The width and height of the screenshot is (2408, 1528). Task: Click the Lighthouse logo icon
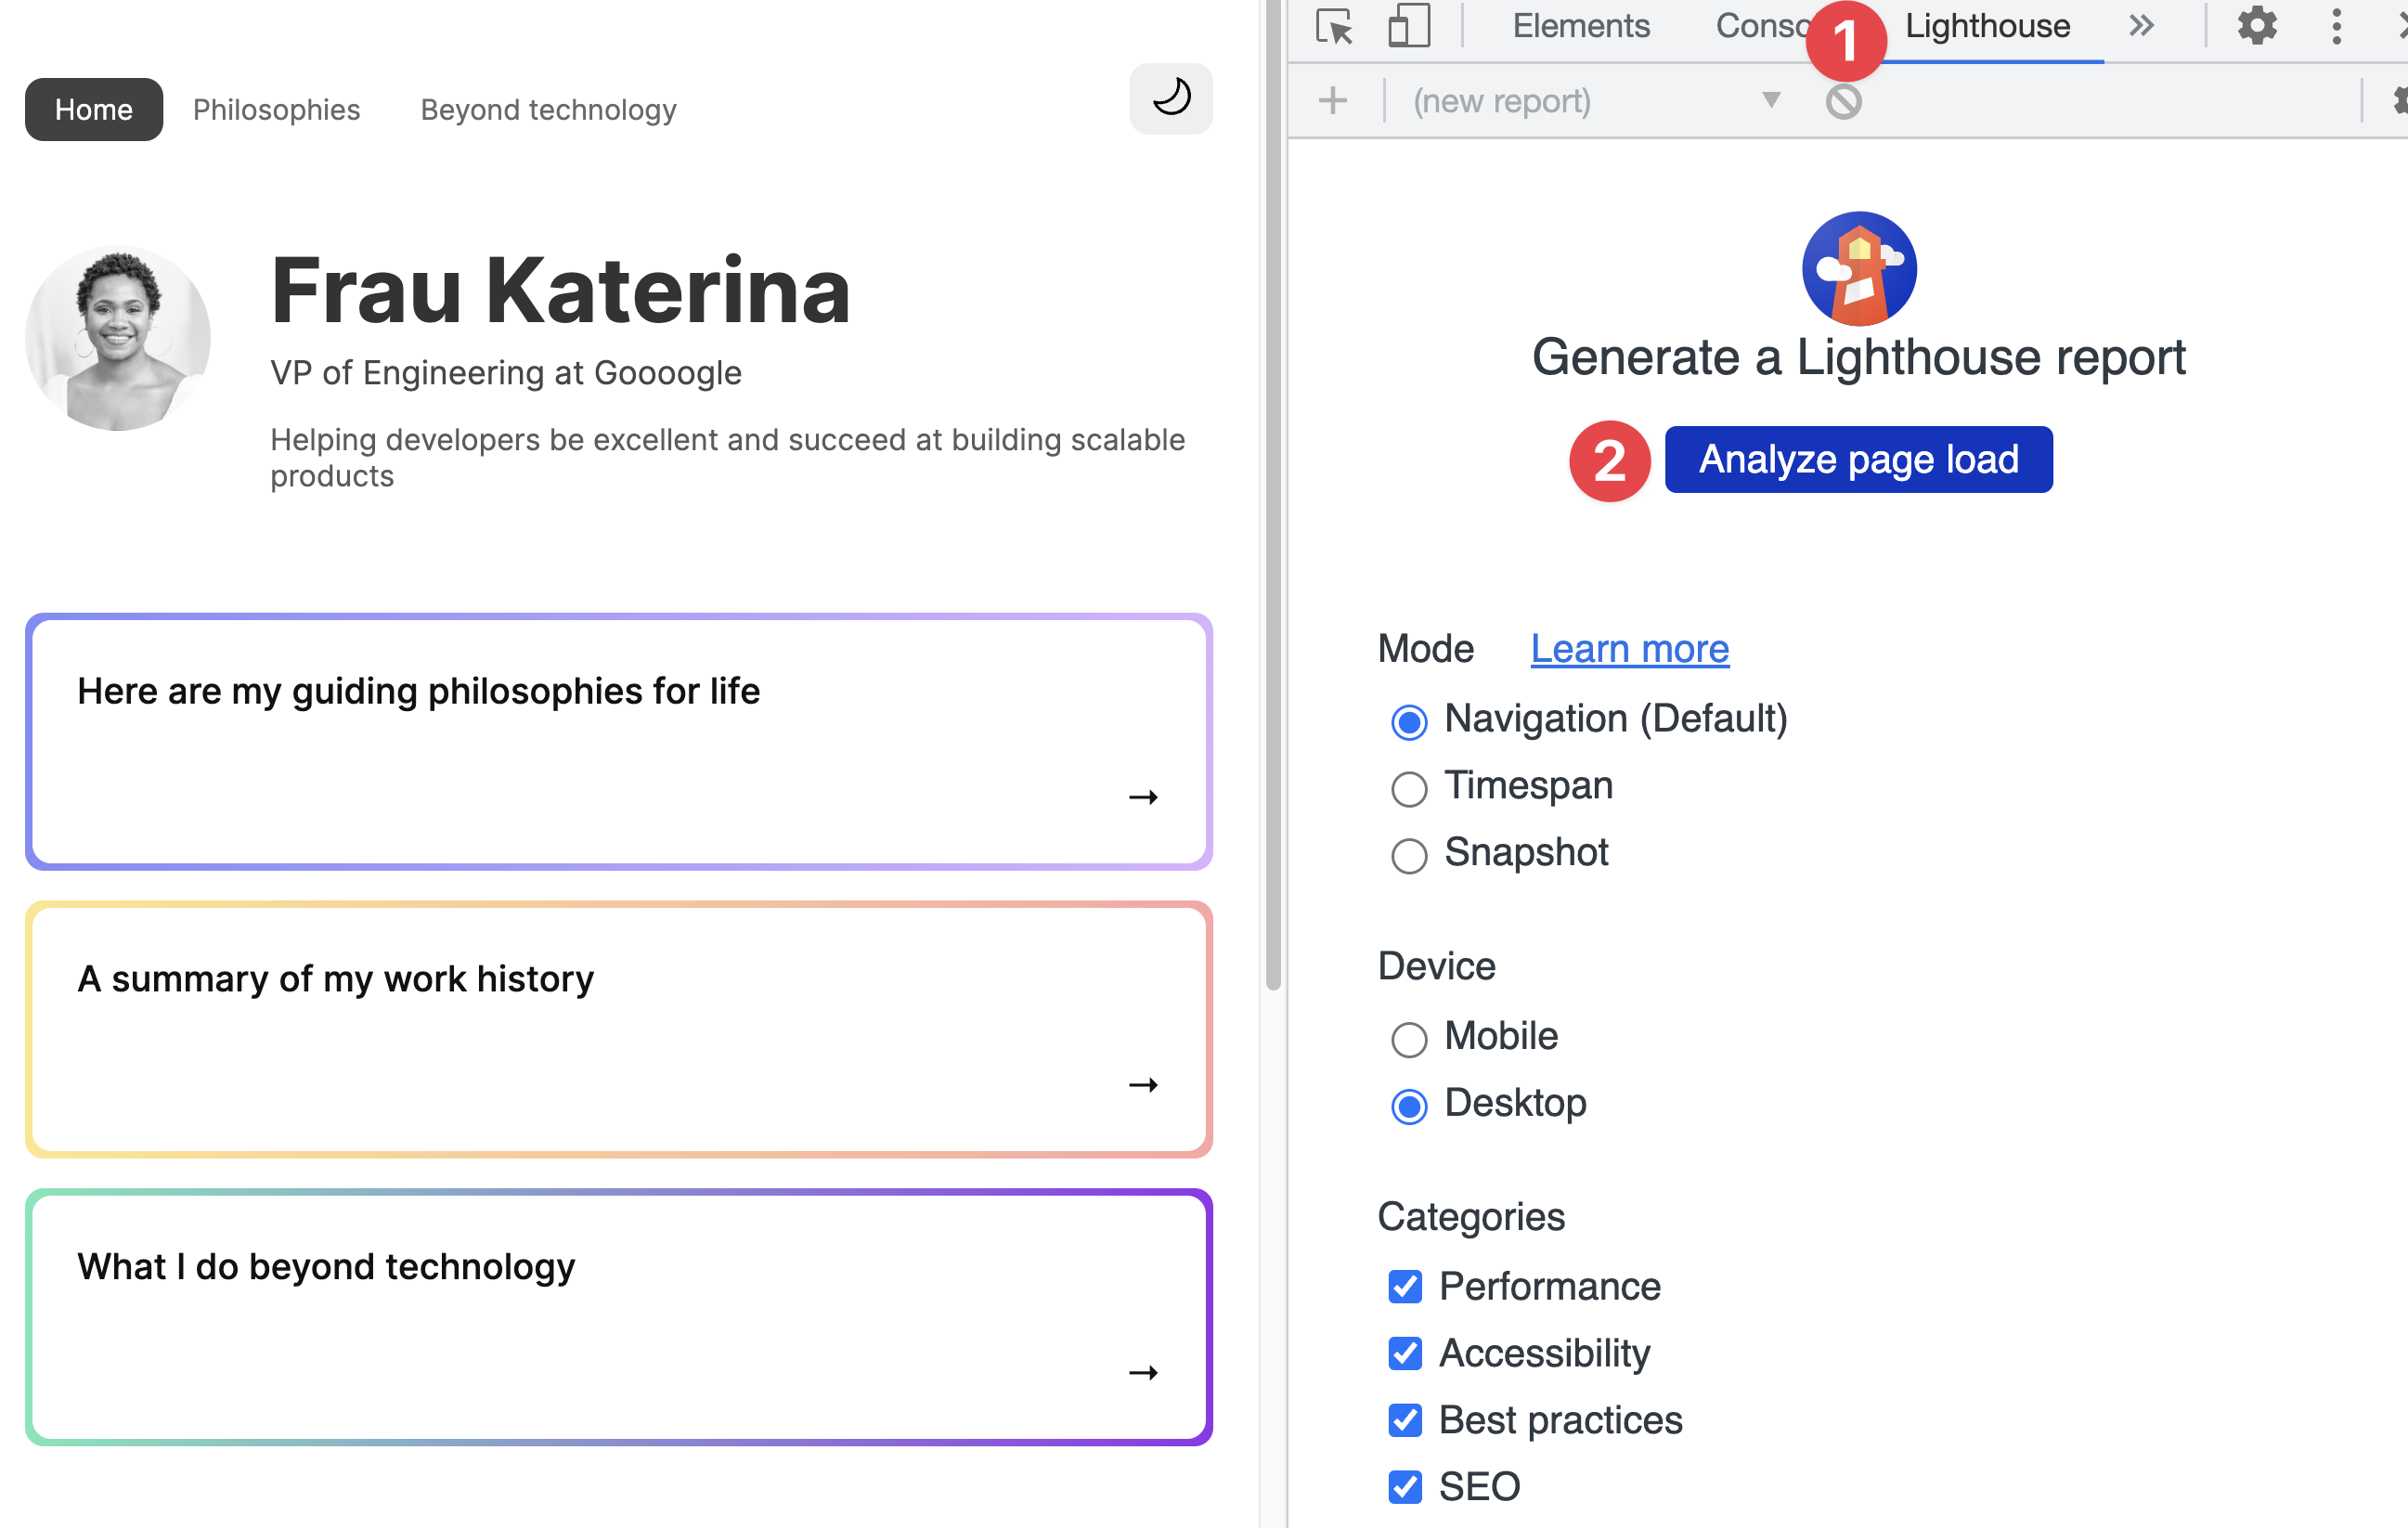(x=1858, y=268)
